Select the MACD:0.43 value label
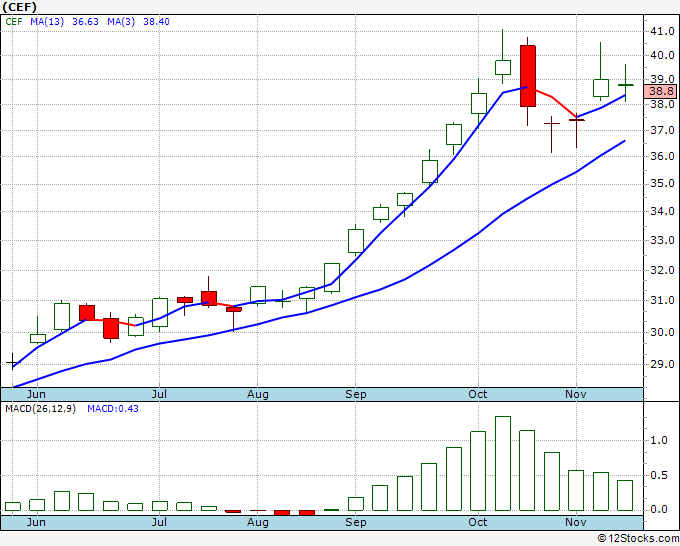The image size is (680, 546). pyautogui.click(x=113, y=409)
